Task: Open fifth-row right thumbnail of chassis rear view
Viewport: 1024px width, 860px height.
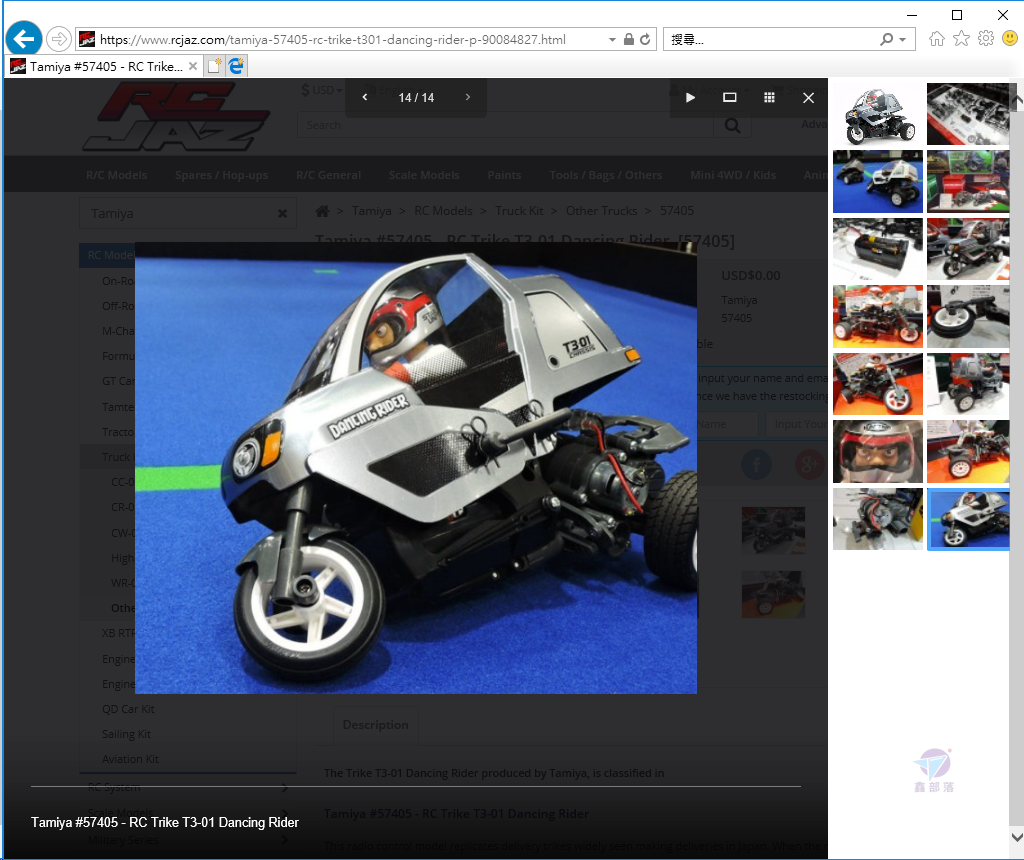Action: (968, 384)
